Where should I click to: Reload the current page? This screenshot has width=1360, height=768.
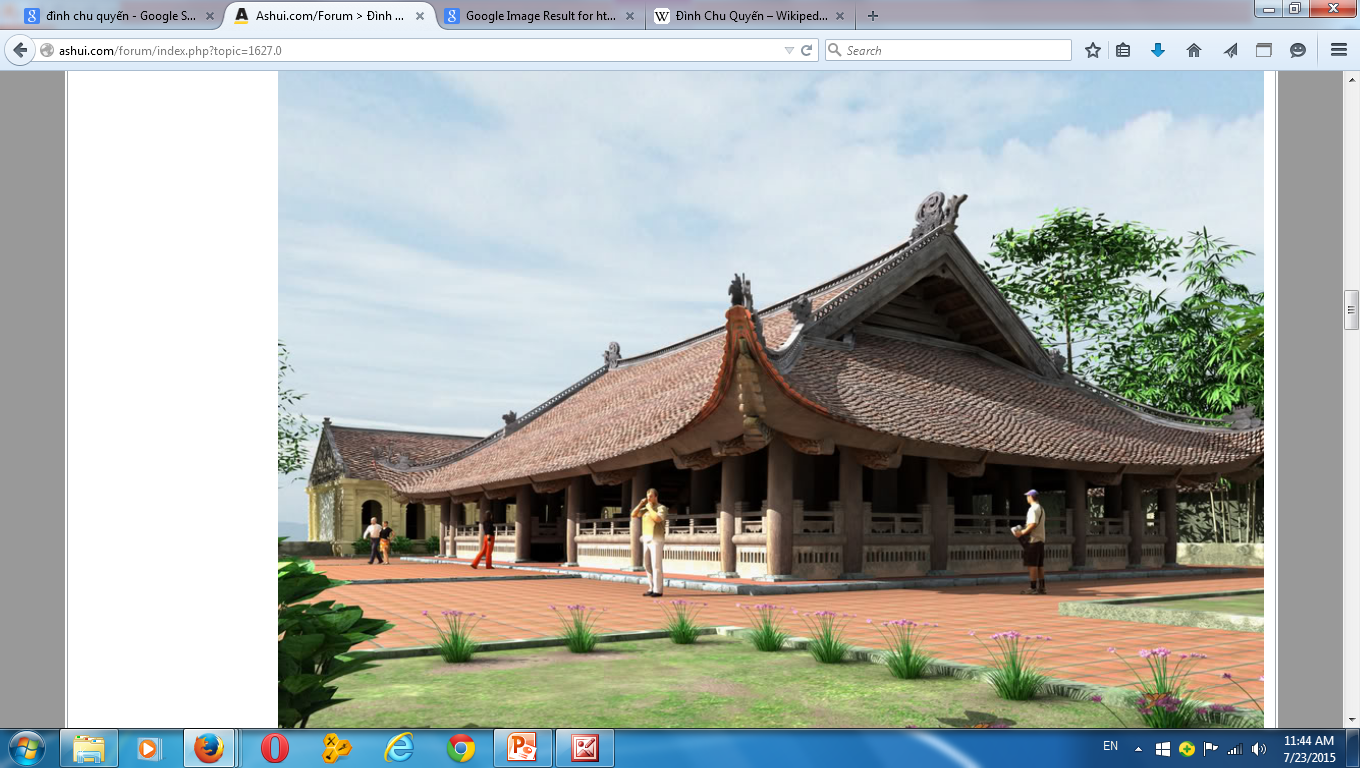coord(806,50)
